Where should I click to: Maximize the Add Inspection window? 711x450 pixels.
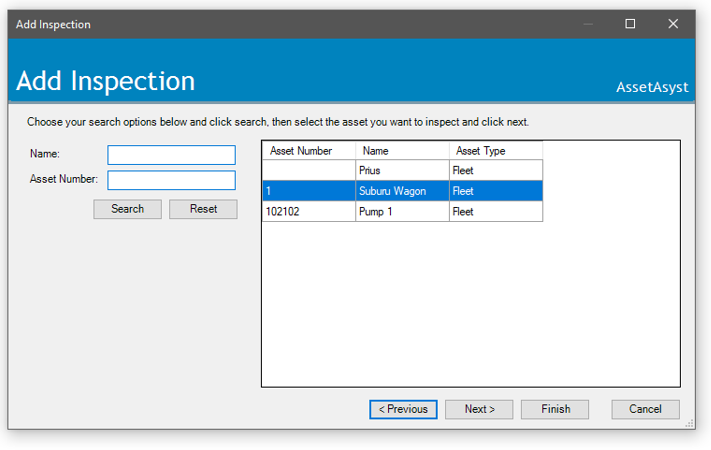click(630, 24)
